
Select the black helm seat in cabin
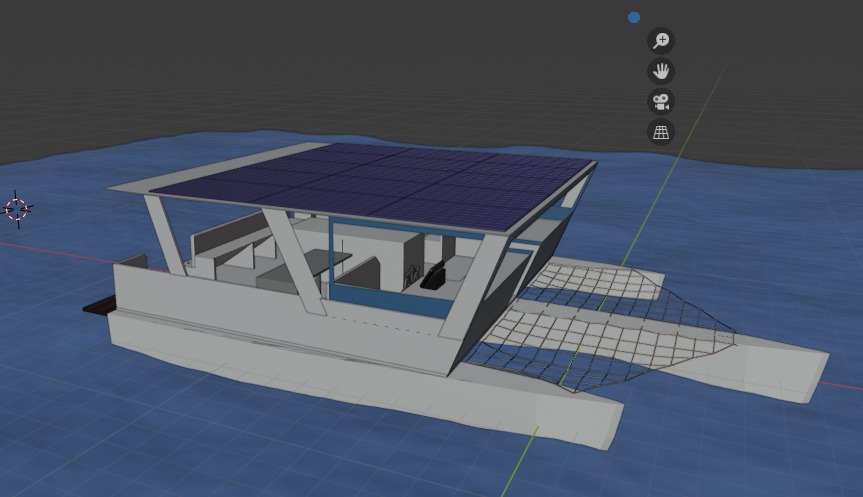pyautogui.click(x=436, y=276)
